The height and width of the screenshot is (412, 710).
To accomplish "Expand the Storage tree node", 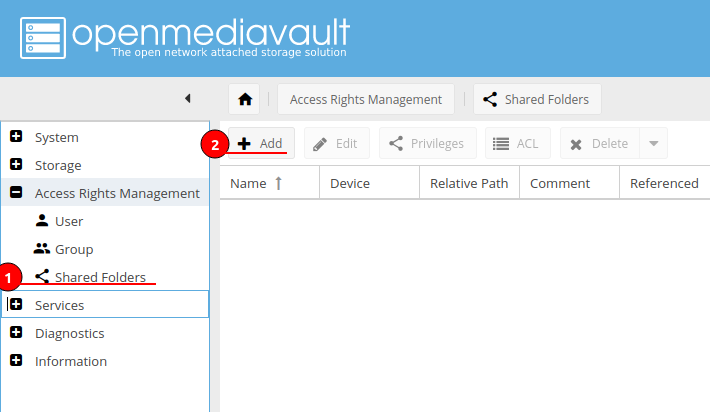I will 16,164.
